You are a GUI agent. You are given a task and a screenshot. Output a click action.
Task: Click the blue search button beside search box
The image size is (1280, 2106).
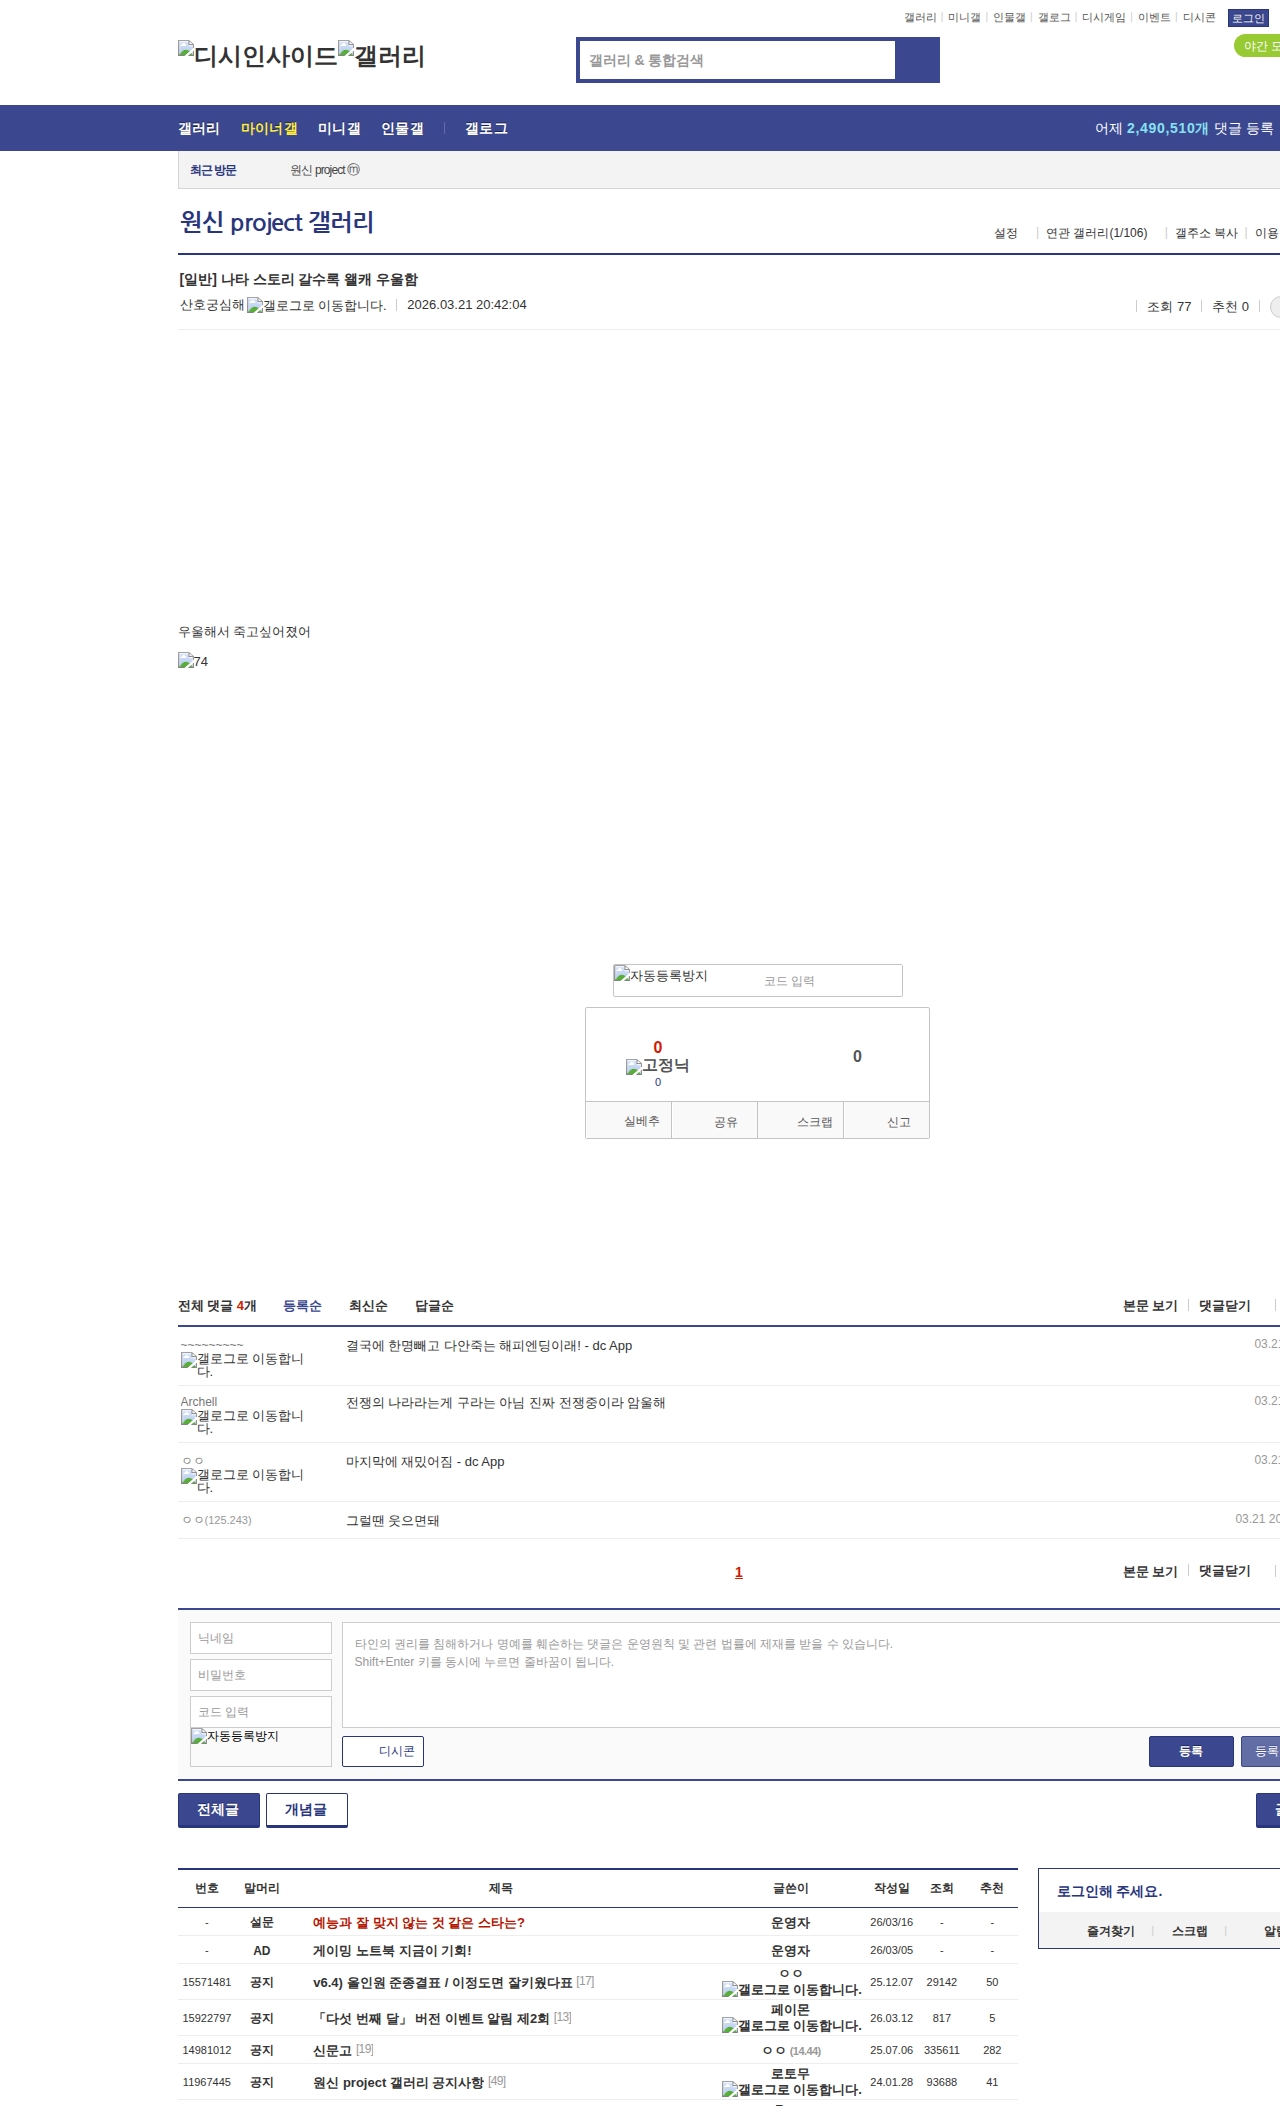pos(917,60)
